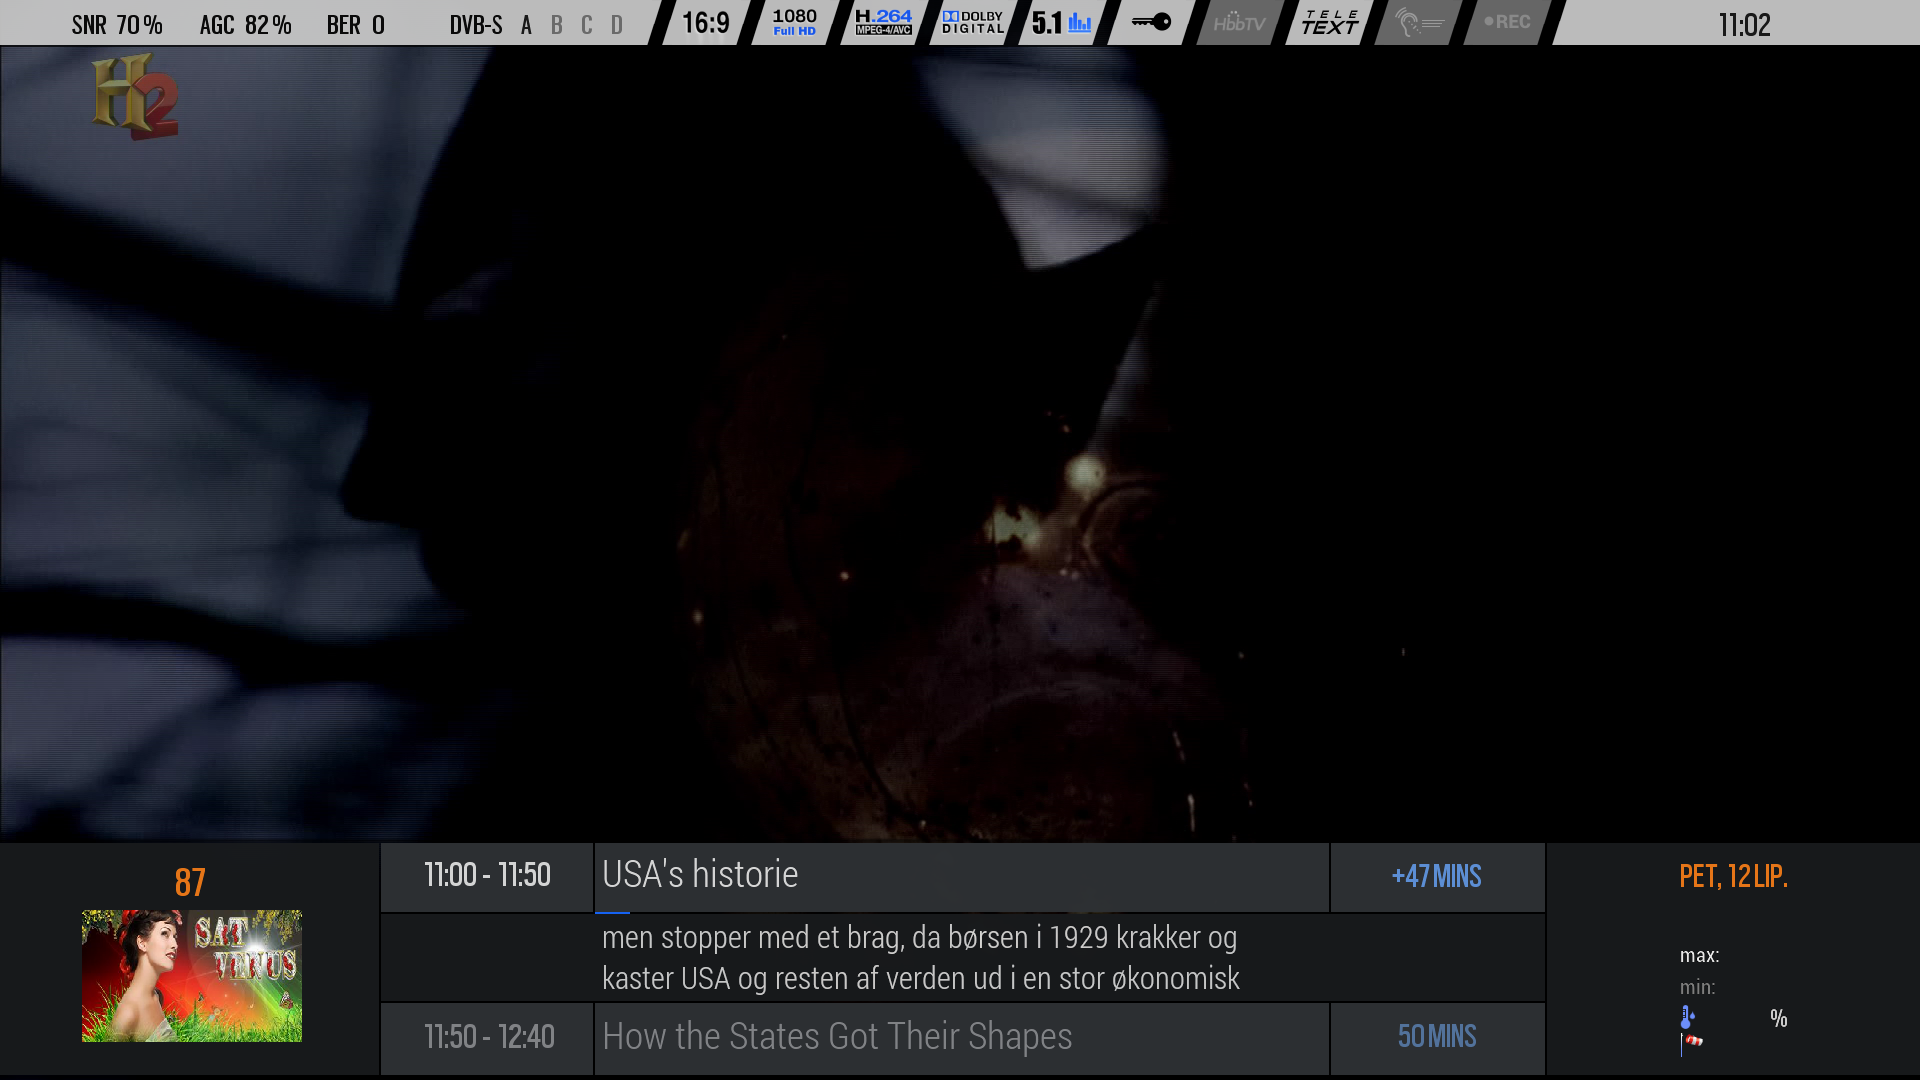
Task: Select tuner B indicator
Action: tap(557, 25)
